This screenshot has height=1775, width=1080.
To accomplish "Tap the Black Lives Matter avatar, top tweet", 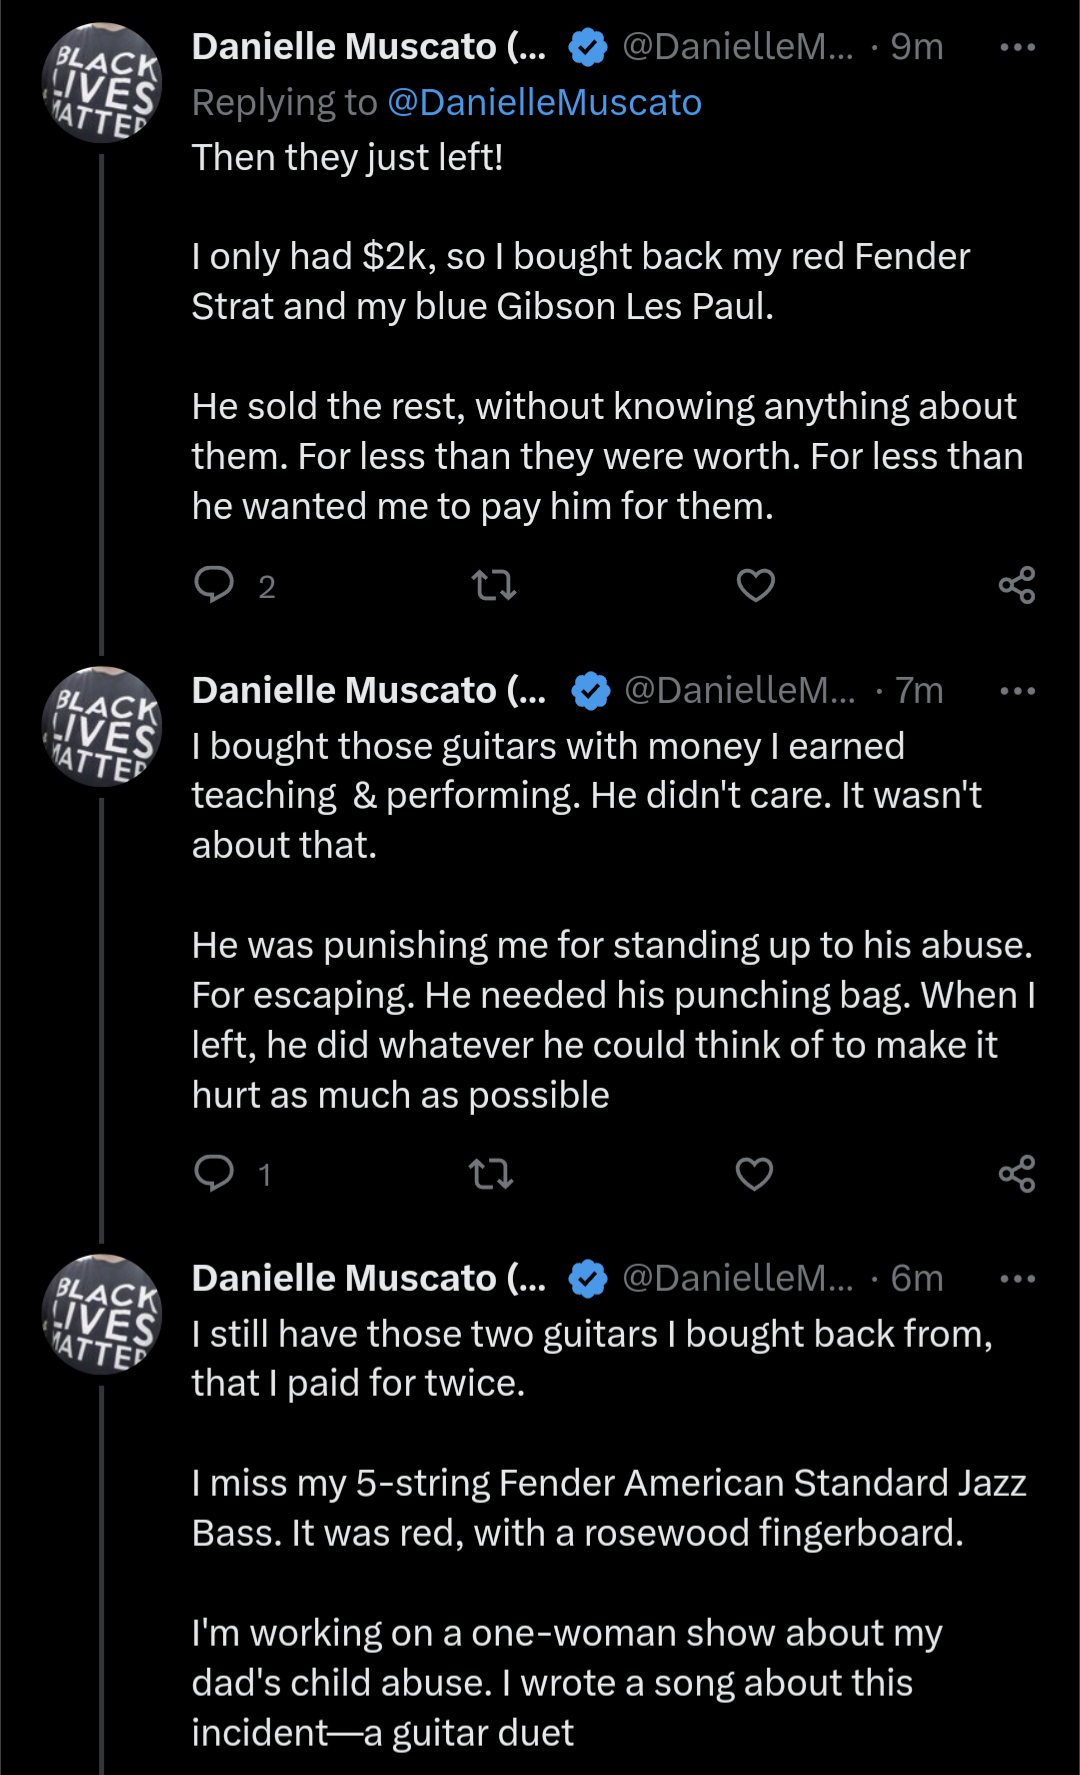I will [102, 83].
